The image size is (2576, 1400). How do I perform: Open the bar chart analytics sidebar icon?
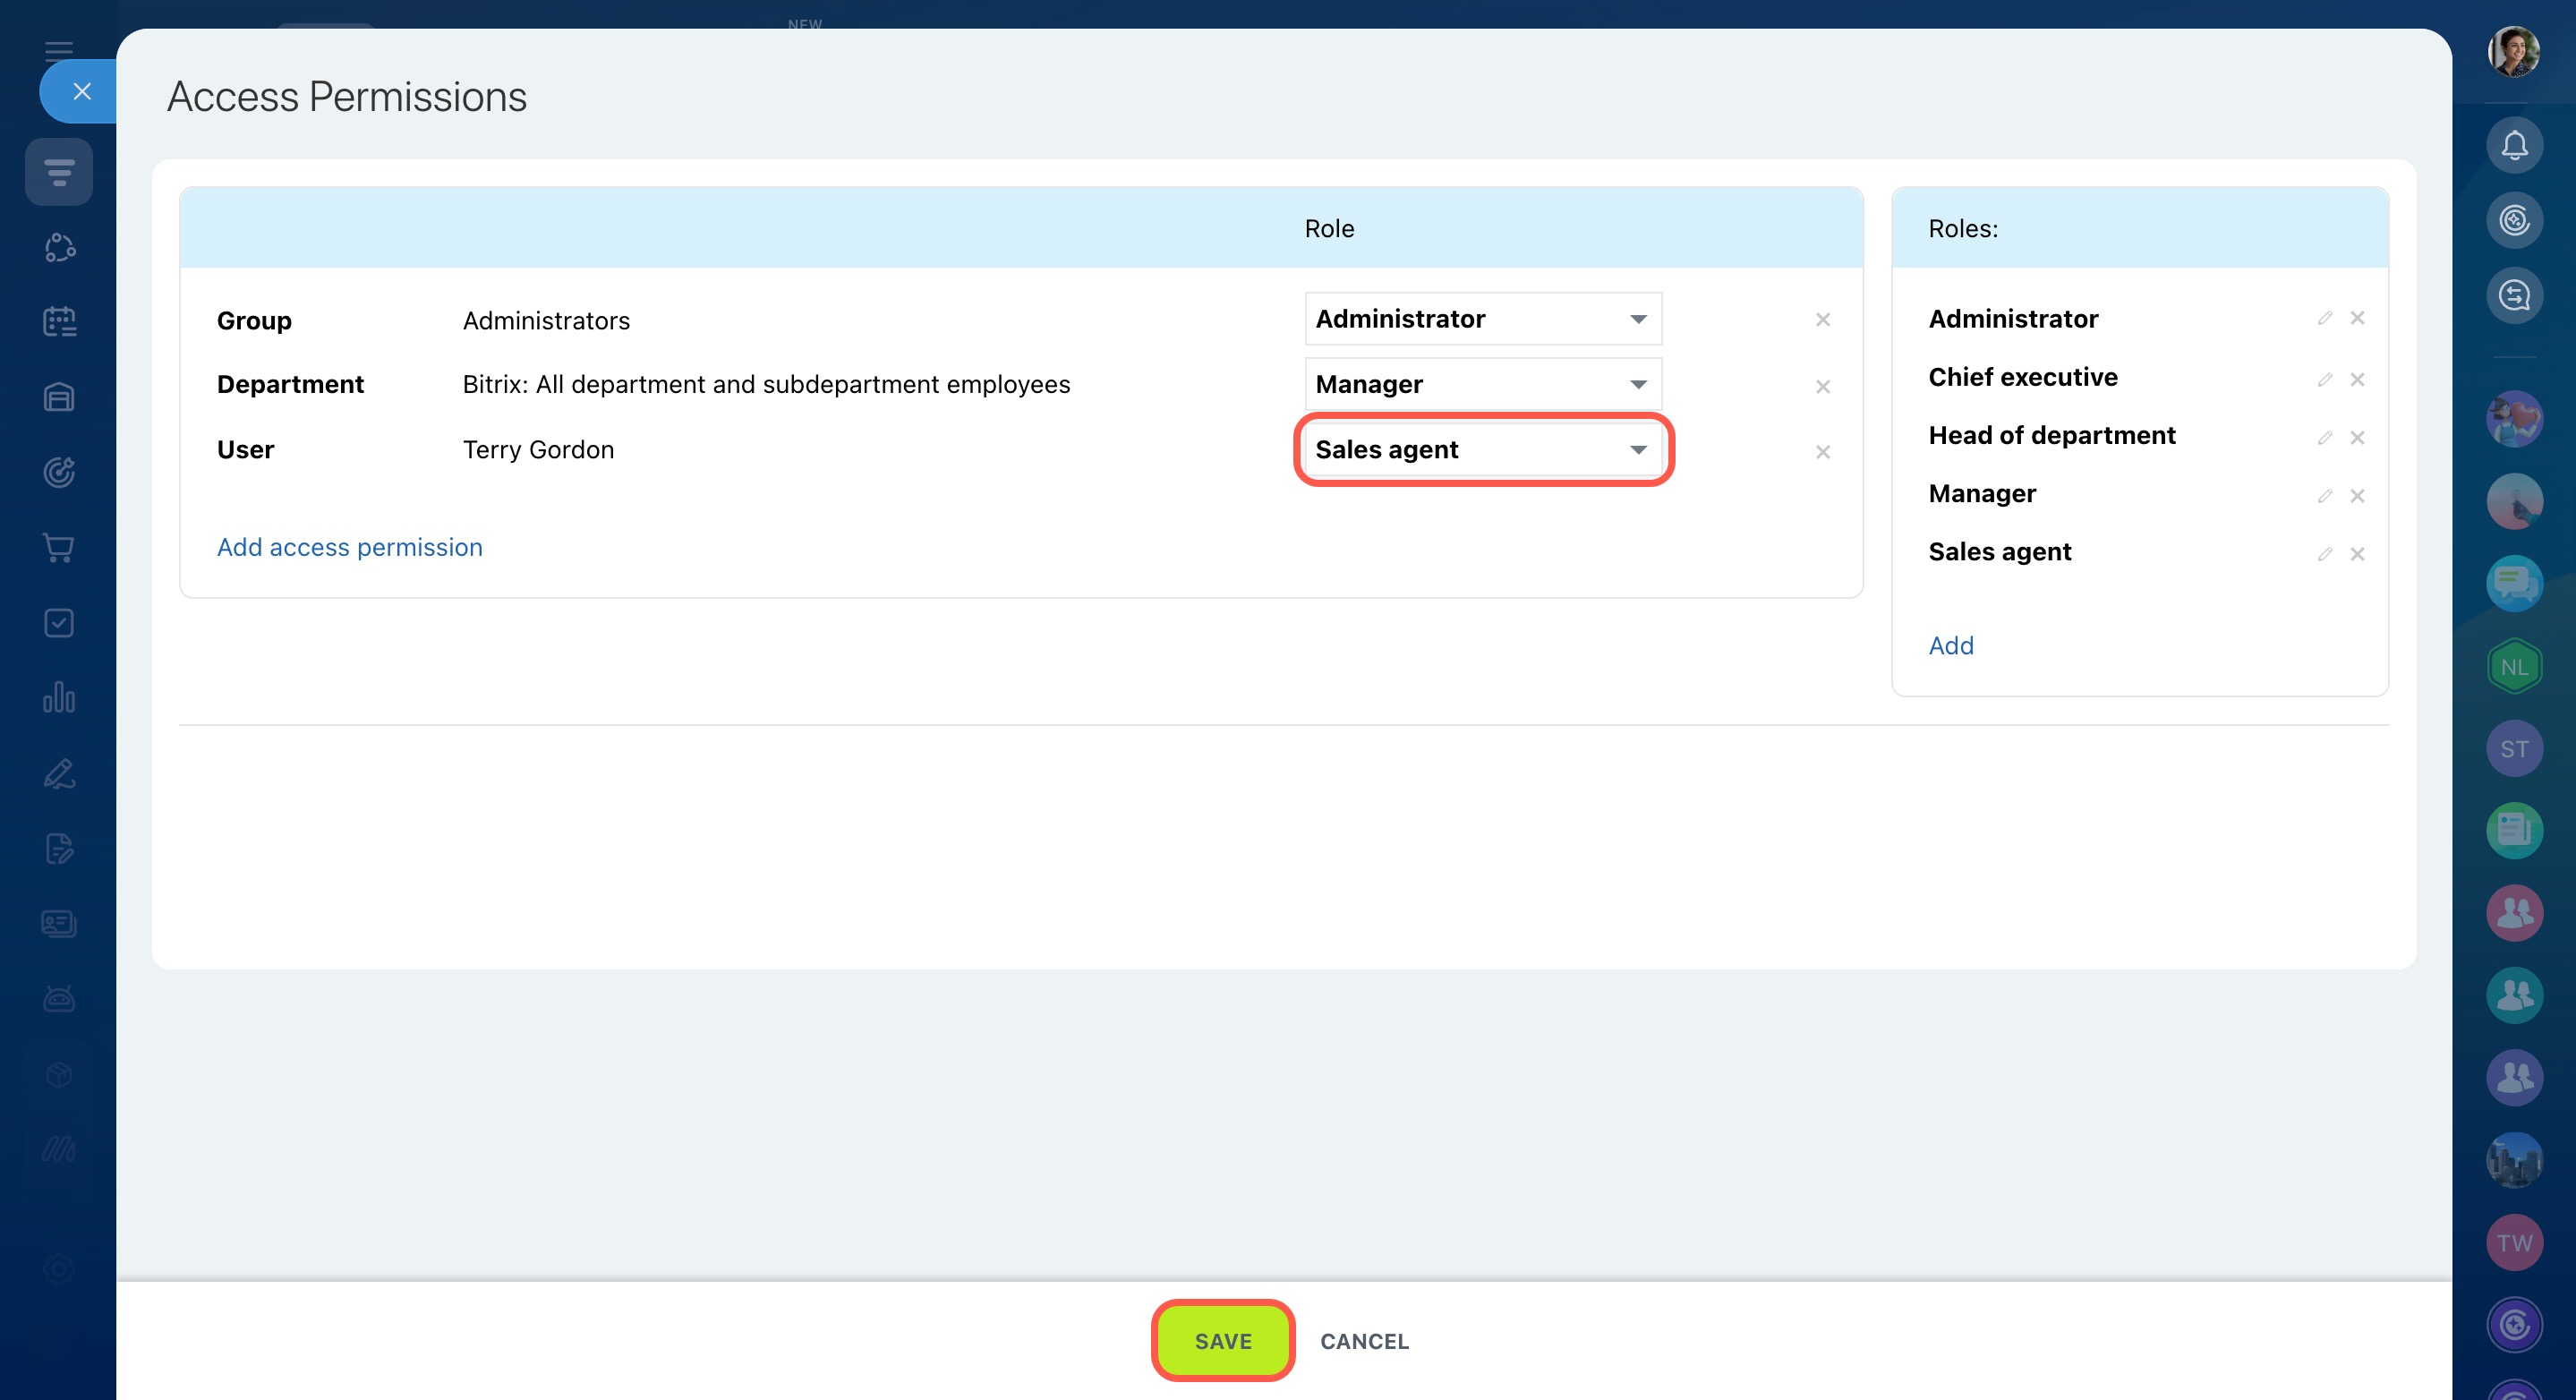pyautogui.click(x=59, y=697)
